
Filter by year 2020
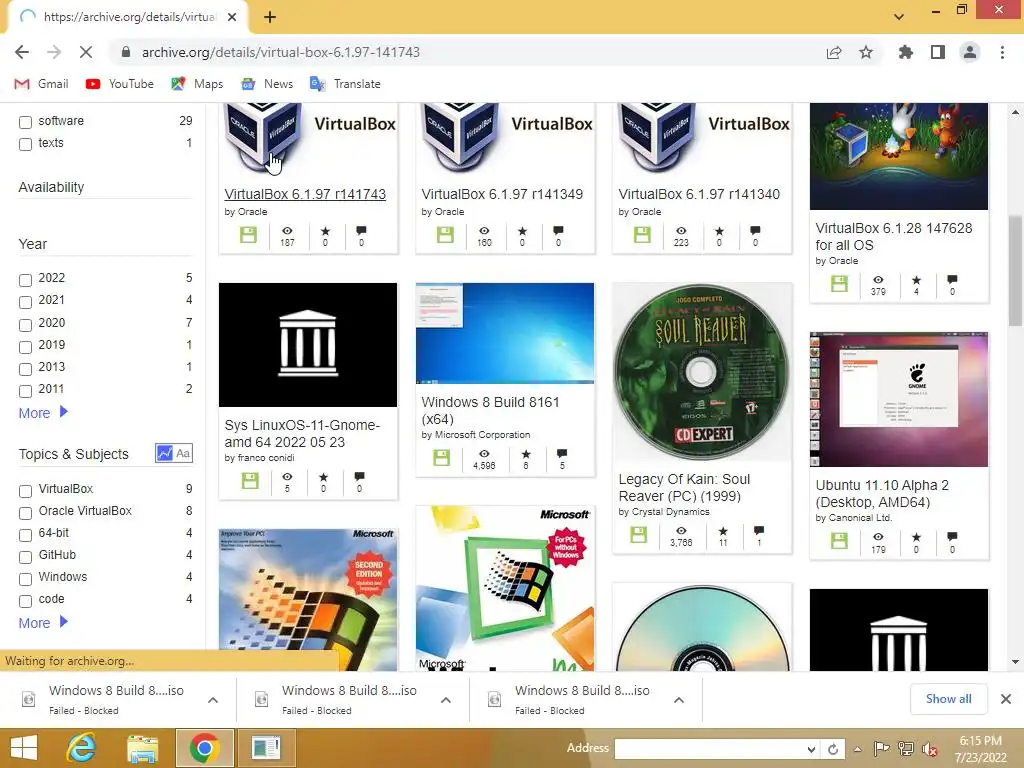point(25,325)
